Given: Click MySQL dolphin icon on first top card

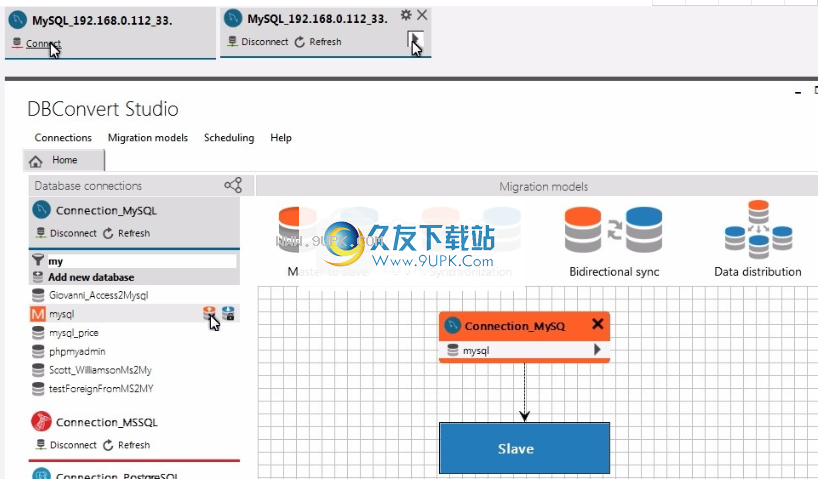Looking at the screenshot, I should (18, 20).
